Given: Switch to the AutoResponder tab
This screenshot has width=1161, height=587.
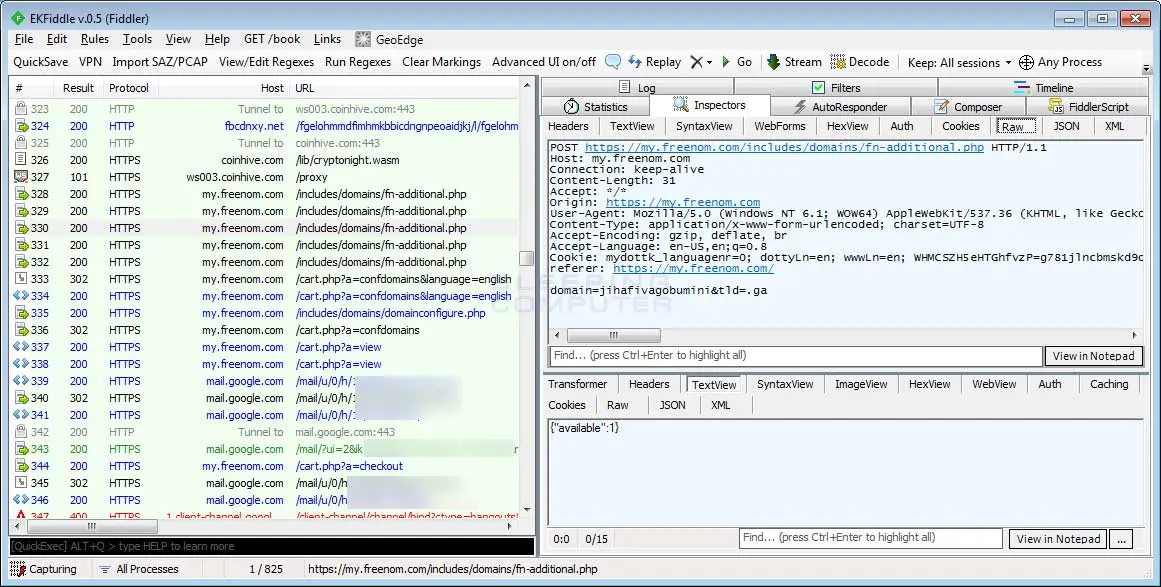Looking at the screenshot, I should coord(841,107).
